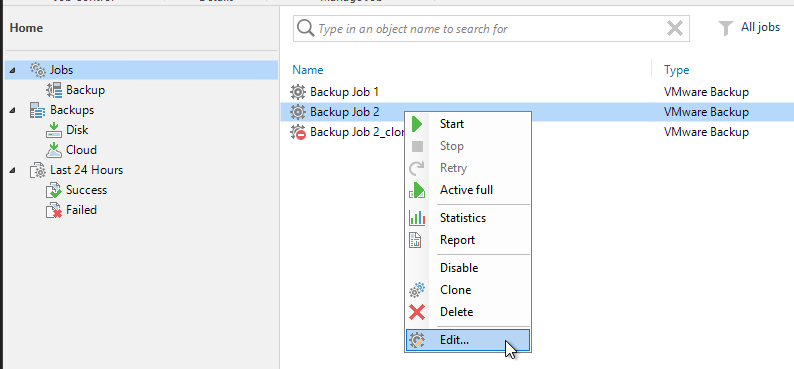This screenshot has height=369, width=794.
Task: Choose Active full from context menu
Action: pos(468,190)
